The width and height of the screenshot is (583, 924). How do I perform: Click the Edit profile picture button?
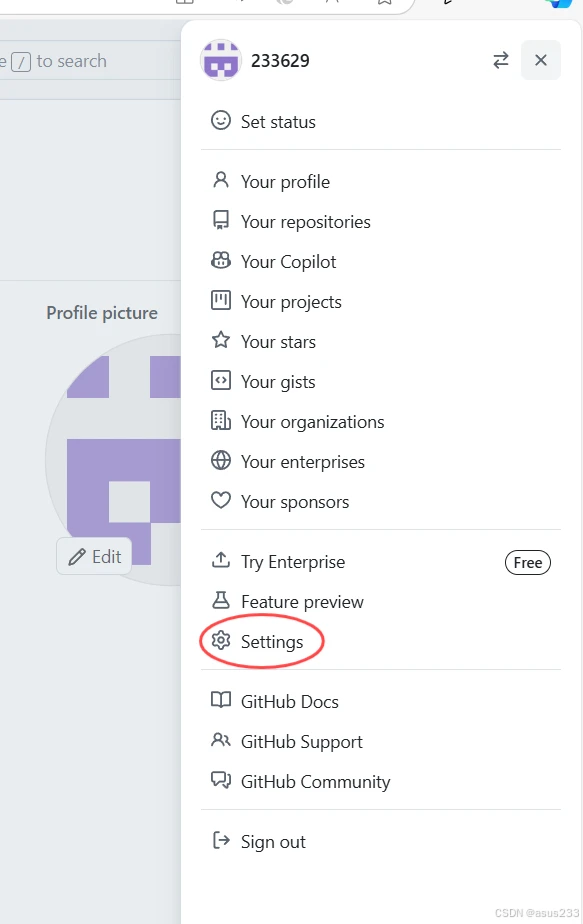94,556
